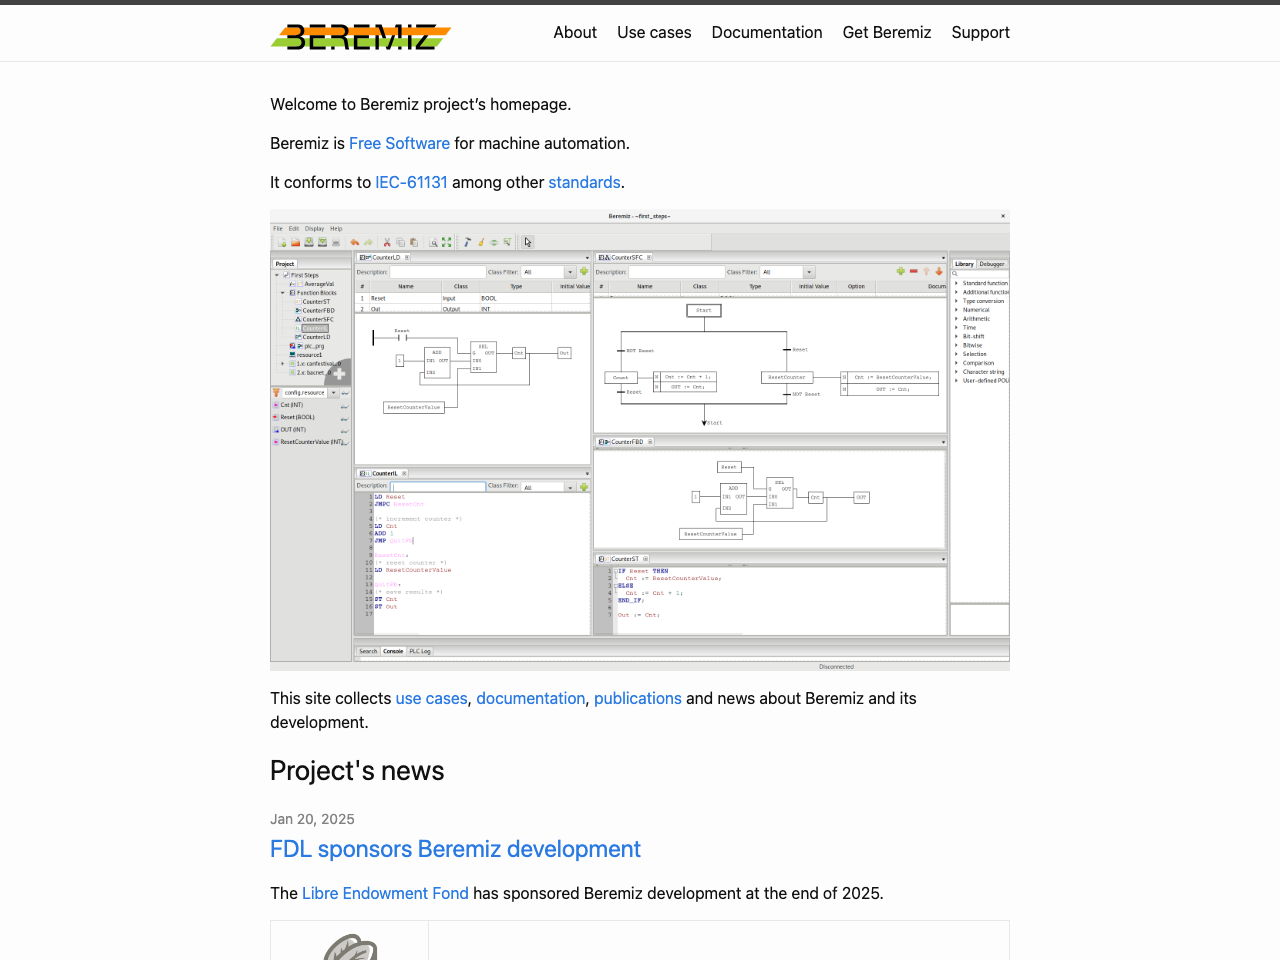Open the Free Software link
The image size is (1280, 960).
pos(399,143)
